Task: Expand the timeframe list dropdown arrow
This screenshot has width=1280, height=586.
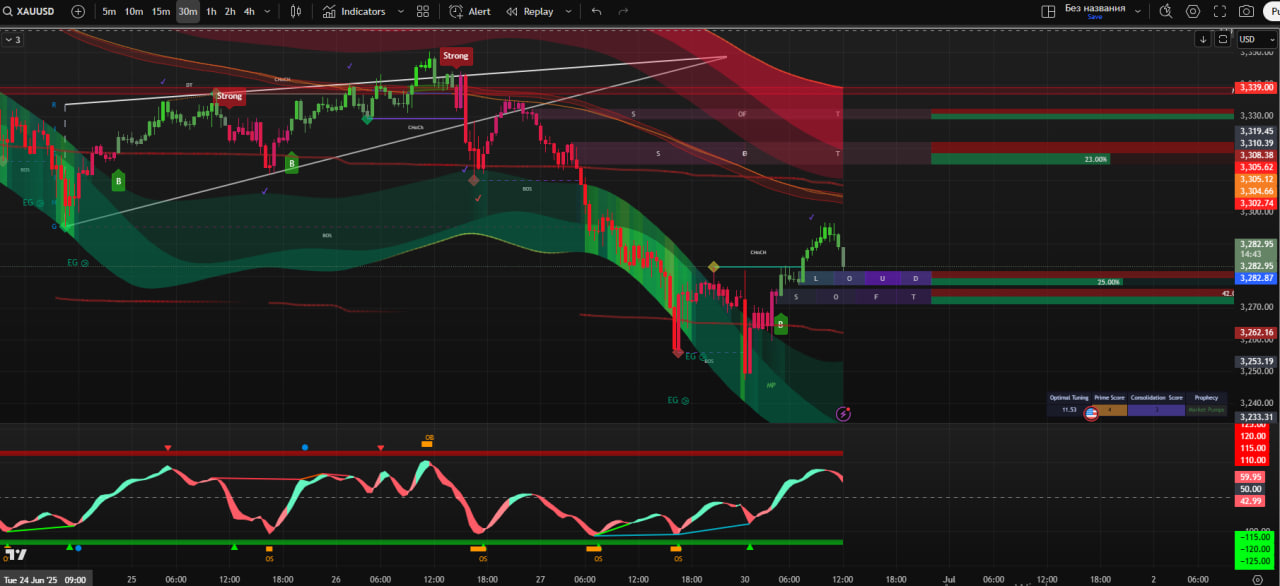Action: pos(268,11)
